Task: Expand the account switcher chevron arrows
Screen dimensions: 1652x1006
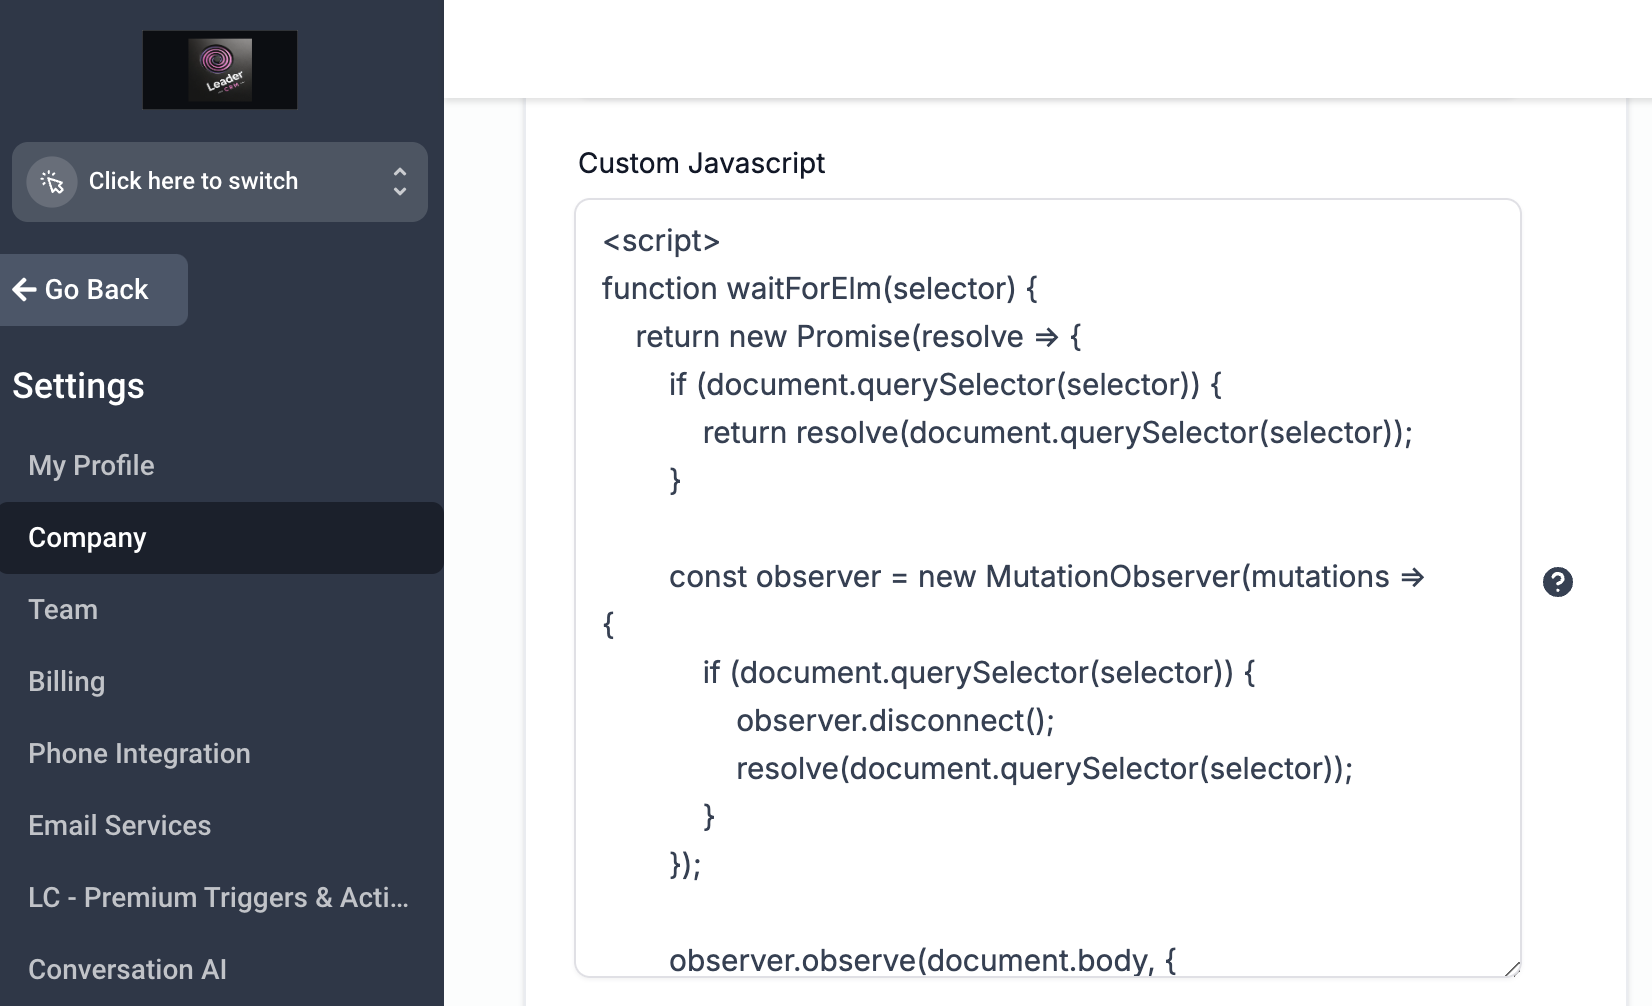Action: point(400,182)
